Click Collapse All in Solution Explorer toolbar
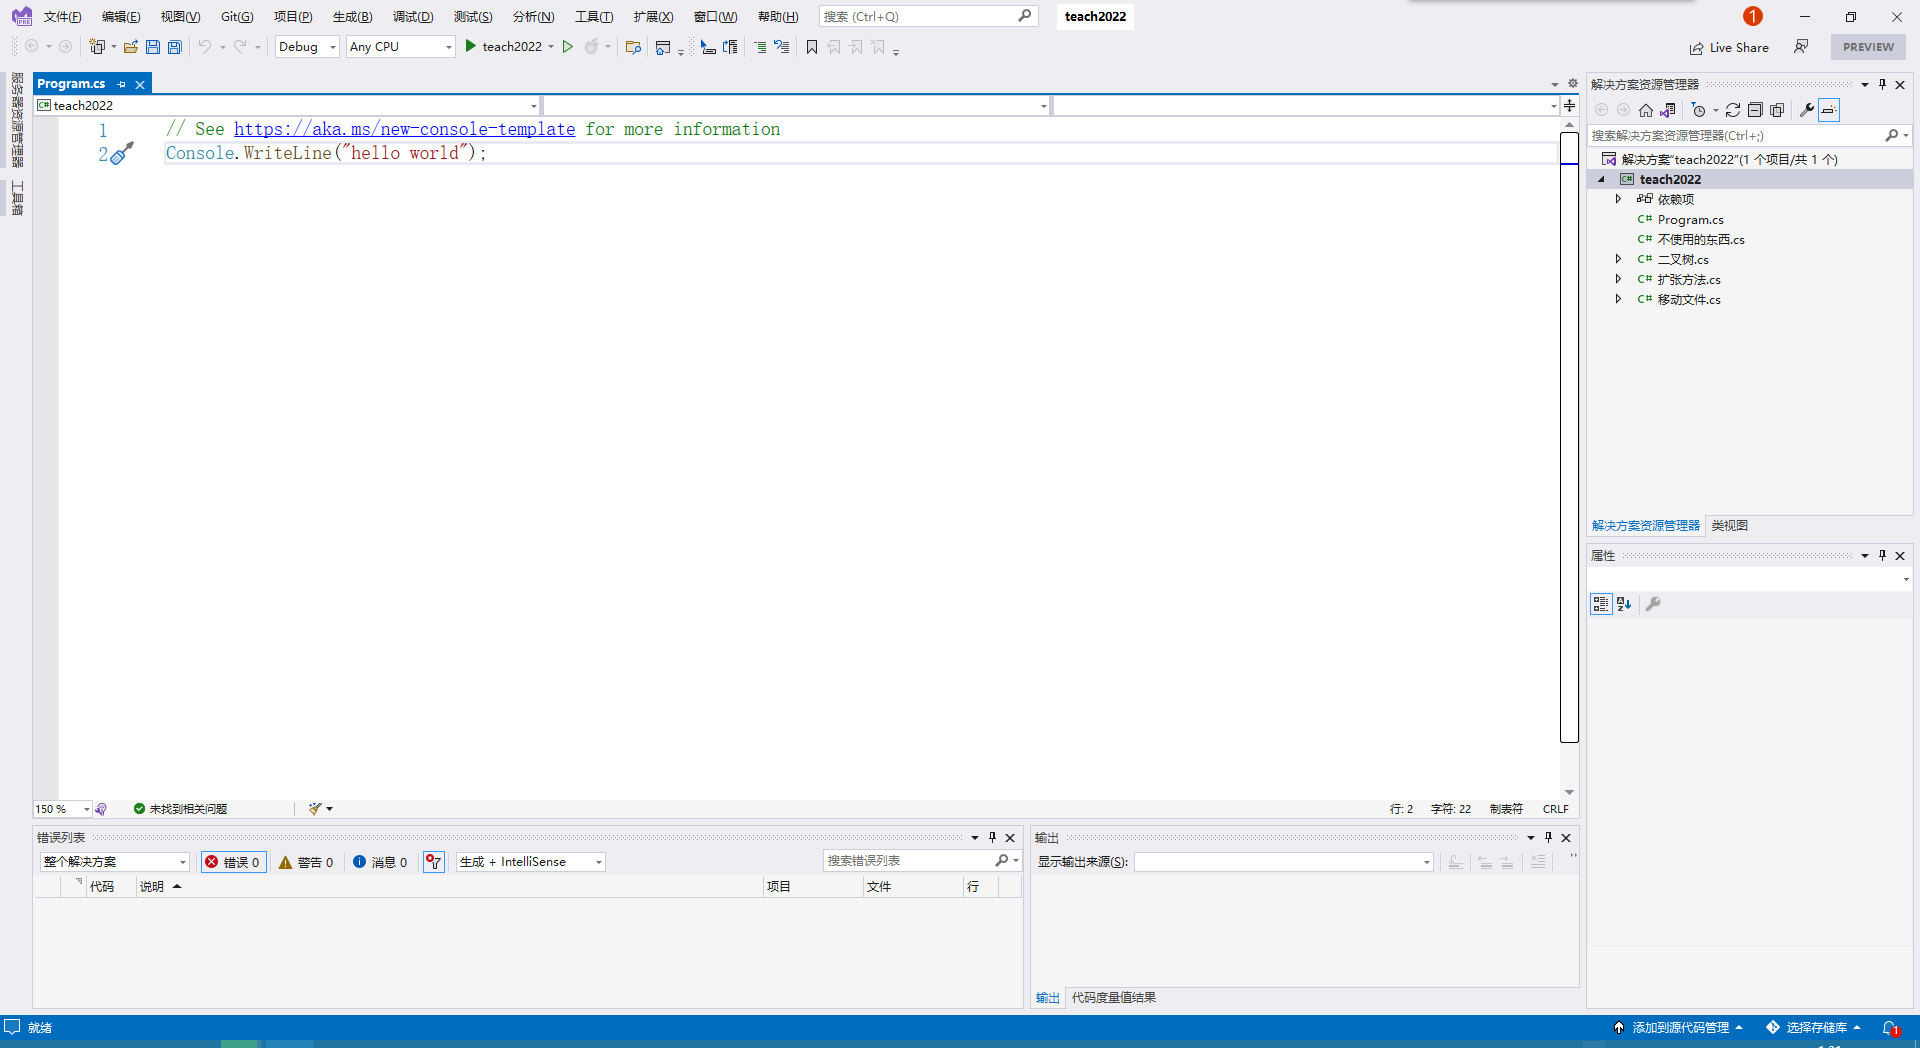This screenshot has height=1048, width=1920. coord(1755,110)
